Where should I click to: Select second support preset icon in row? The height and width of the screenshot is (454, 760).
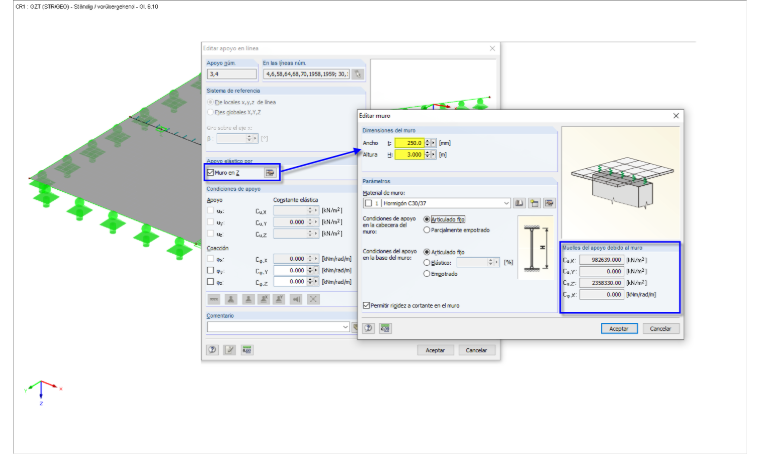pyautogui.click(x=231, y=299)
